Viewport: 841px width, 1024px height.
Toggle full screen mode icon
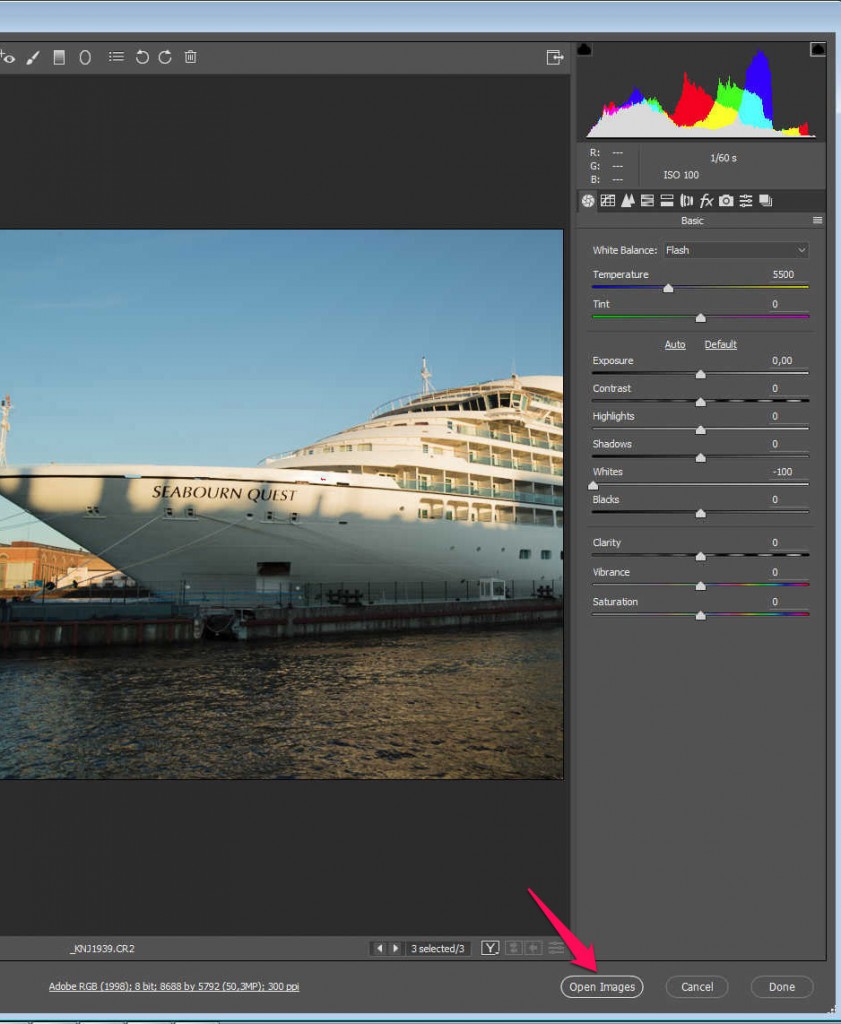tap(555, 58)
